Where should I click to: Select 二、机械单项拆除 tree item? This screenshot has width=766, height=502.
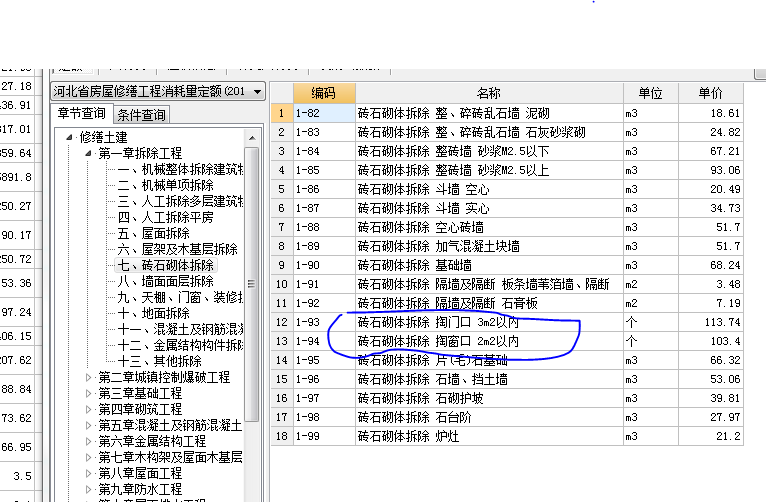pyautogui.click(x=166, y=186)
